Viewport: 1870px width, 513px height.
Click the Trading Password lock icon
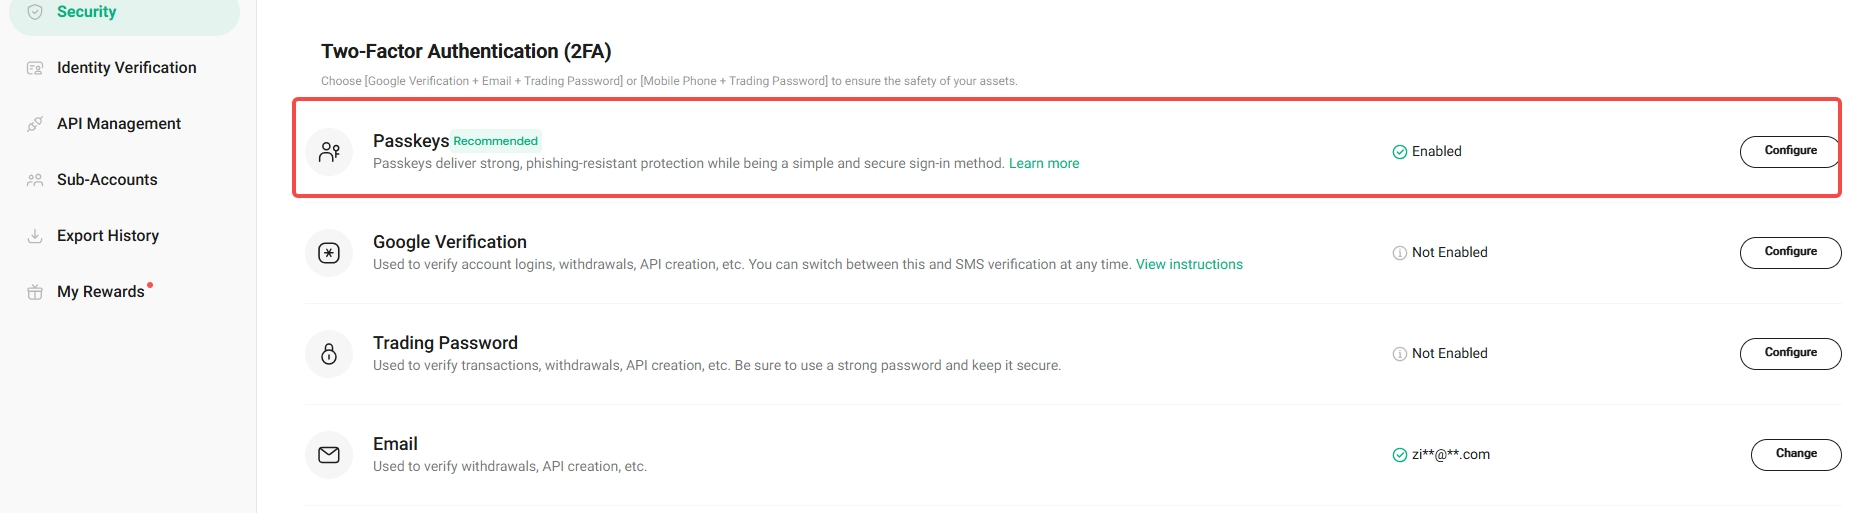[x=329, y=354]
